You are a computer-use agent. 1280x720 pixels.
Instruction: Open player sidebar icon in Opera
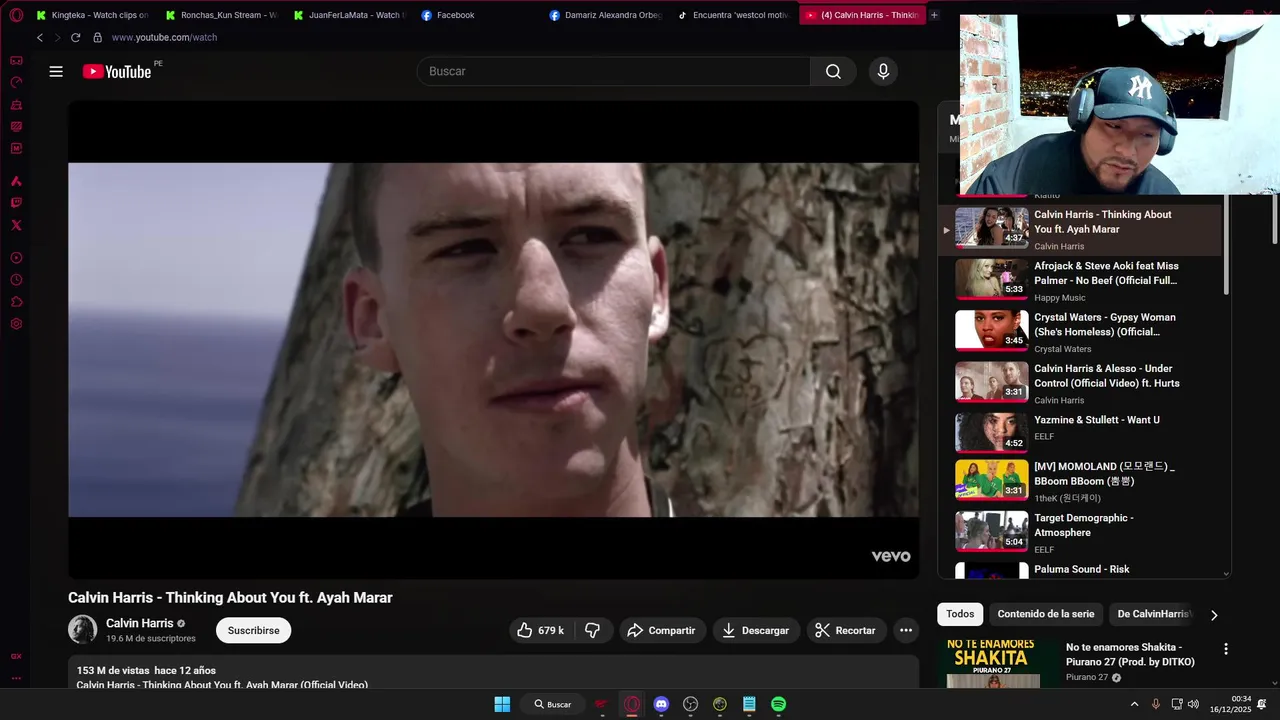coord(16,258)
